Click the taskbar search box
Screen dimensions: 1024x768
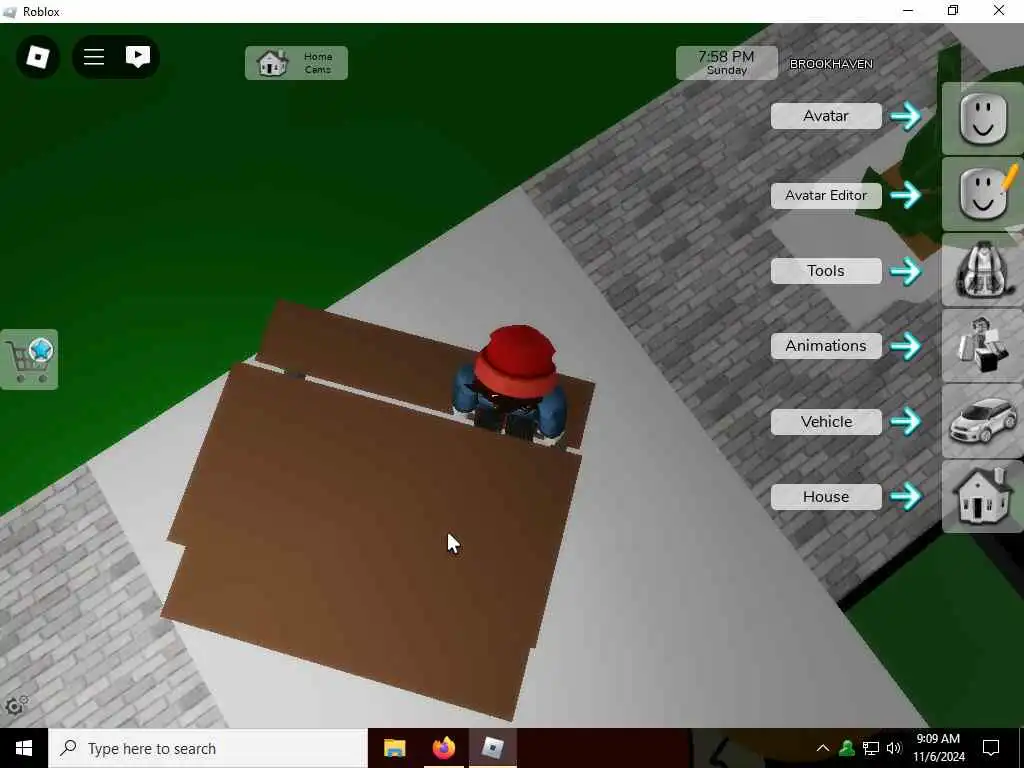tap(208, 748)
